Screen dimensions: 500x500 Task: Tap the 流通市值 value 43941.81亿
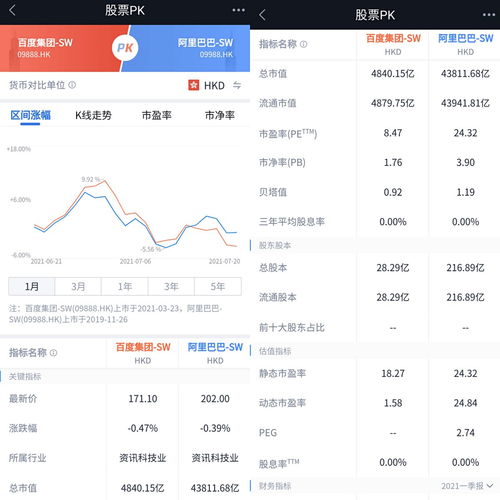coord(465,103)
